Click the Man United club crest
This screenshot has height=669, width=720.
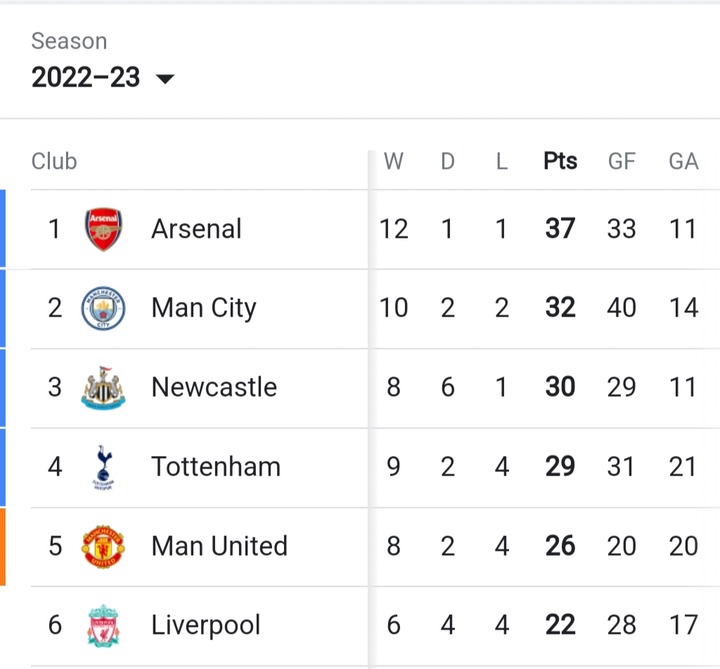[x=103, y=546]
